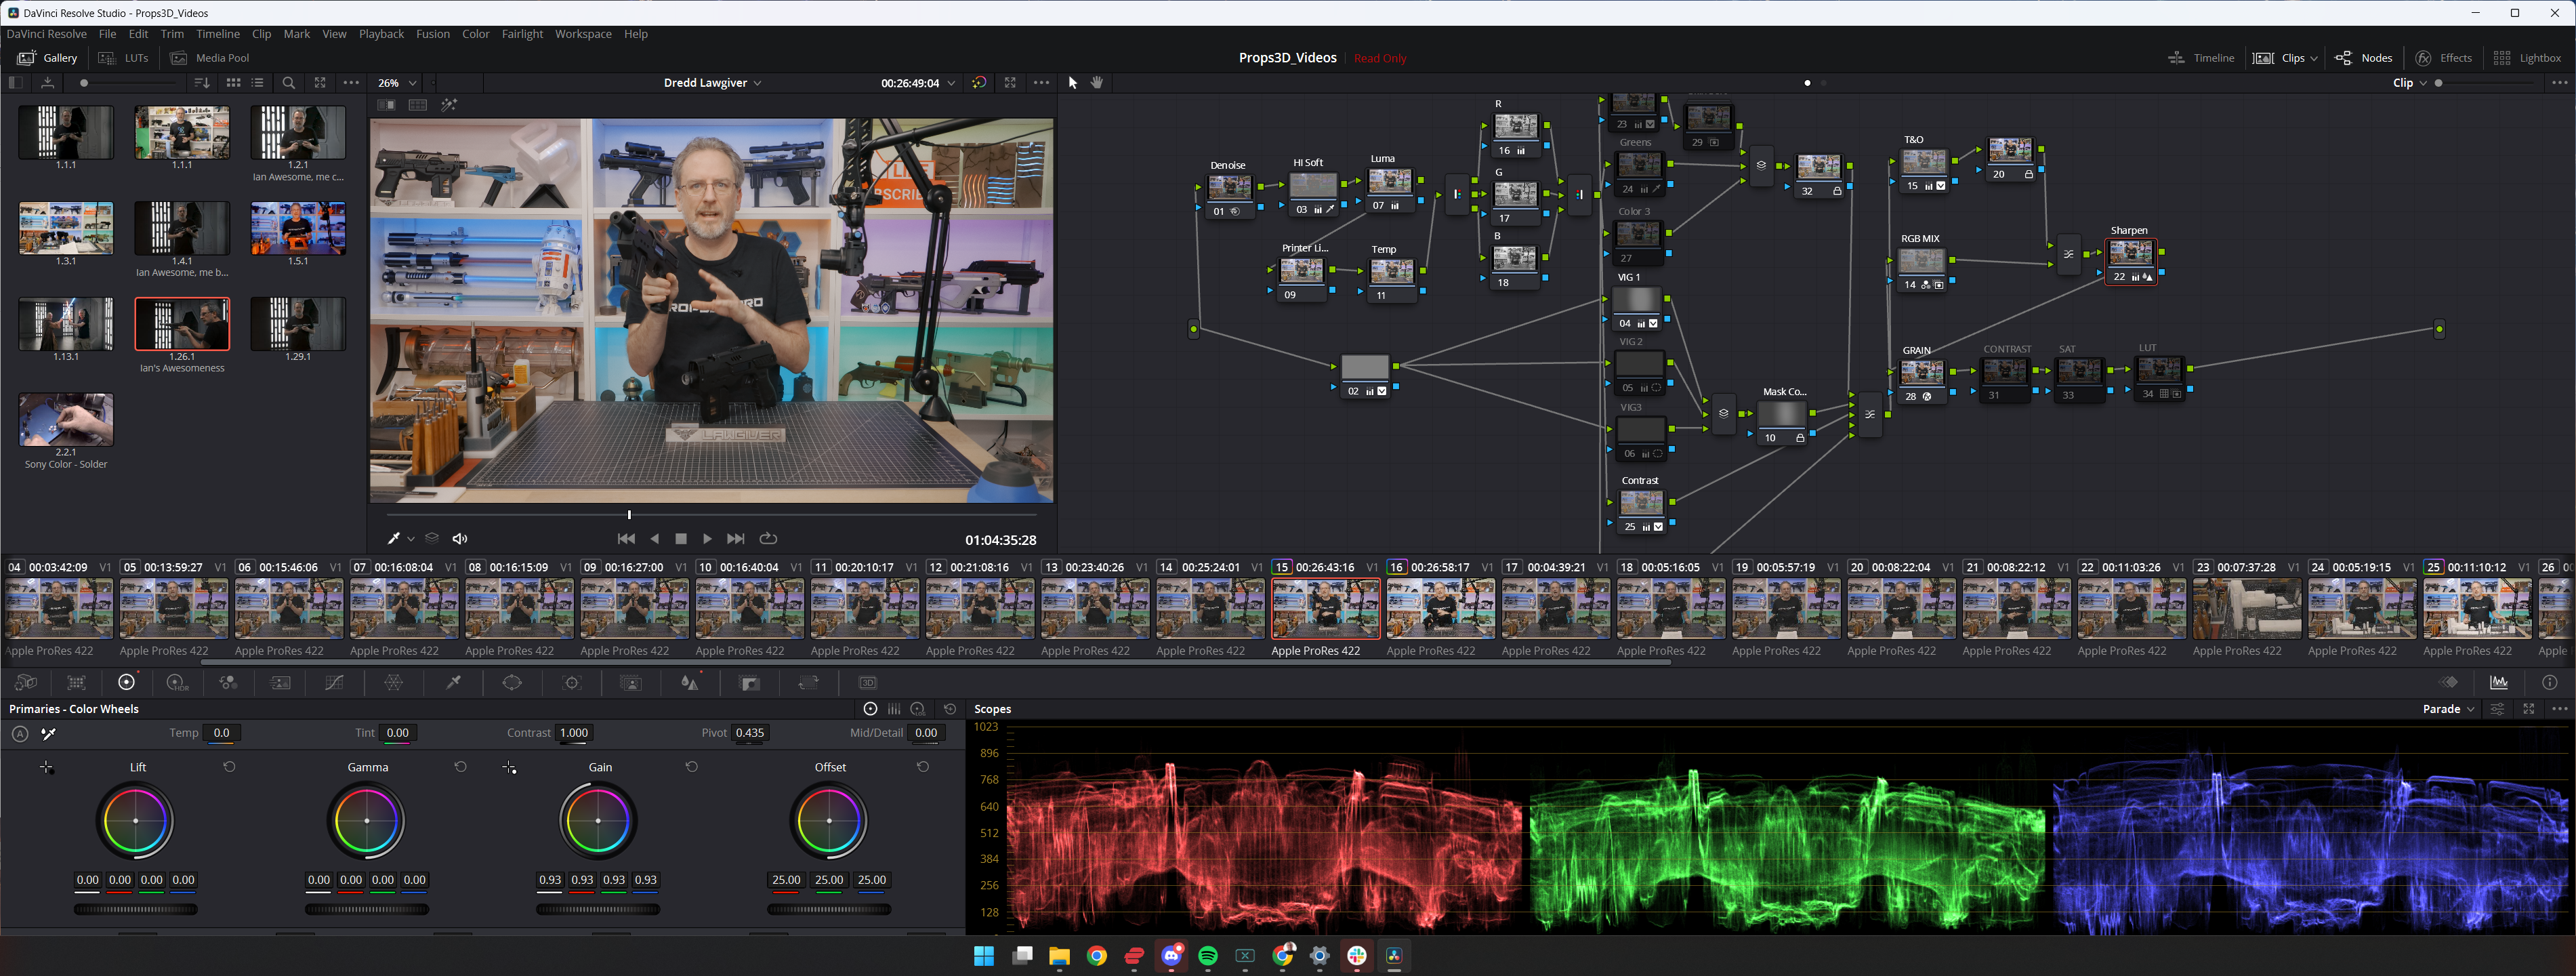The width and height of the screenshot is (2576, 976).
Task: Toggle the Media Pool panel
Action: click(210, 58)
